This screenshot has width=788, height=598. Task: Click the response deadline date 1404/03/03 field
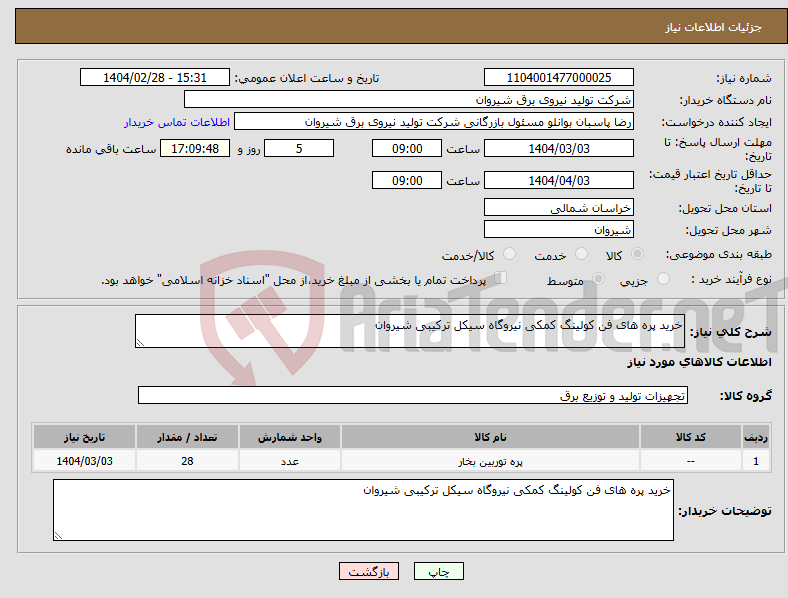[x=558, y=148]
